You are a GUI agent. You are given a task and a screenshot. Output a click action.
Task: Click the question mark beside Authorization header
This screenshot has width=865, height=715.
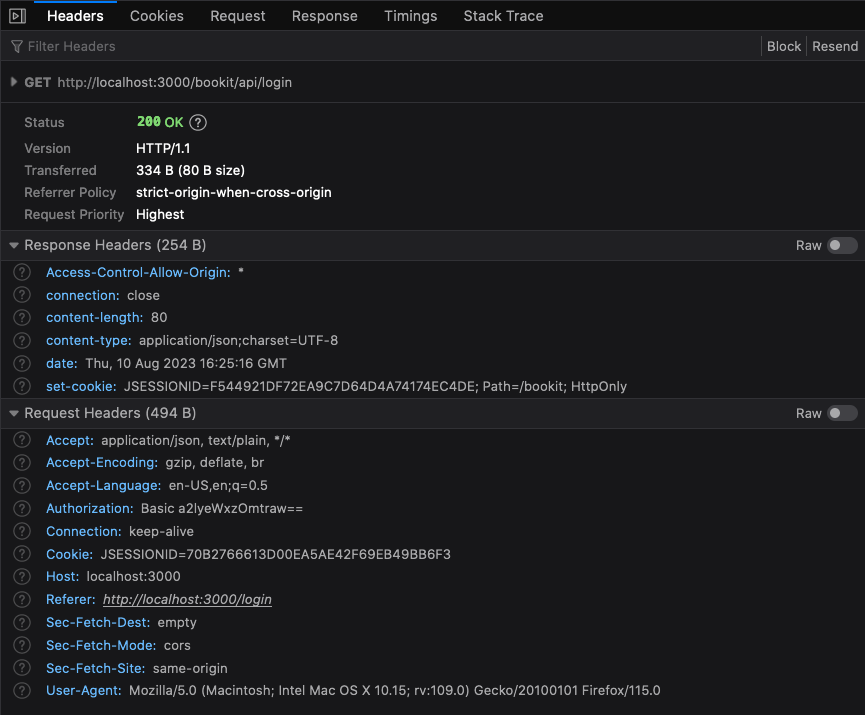click(21, 508)
